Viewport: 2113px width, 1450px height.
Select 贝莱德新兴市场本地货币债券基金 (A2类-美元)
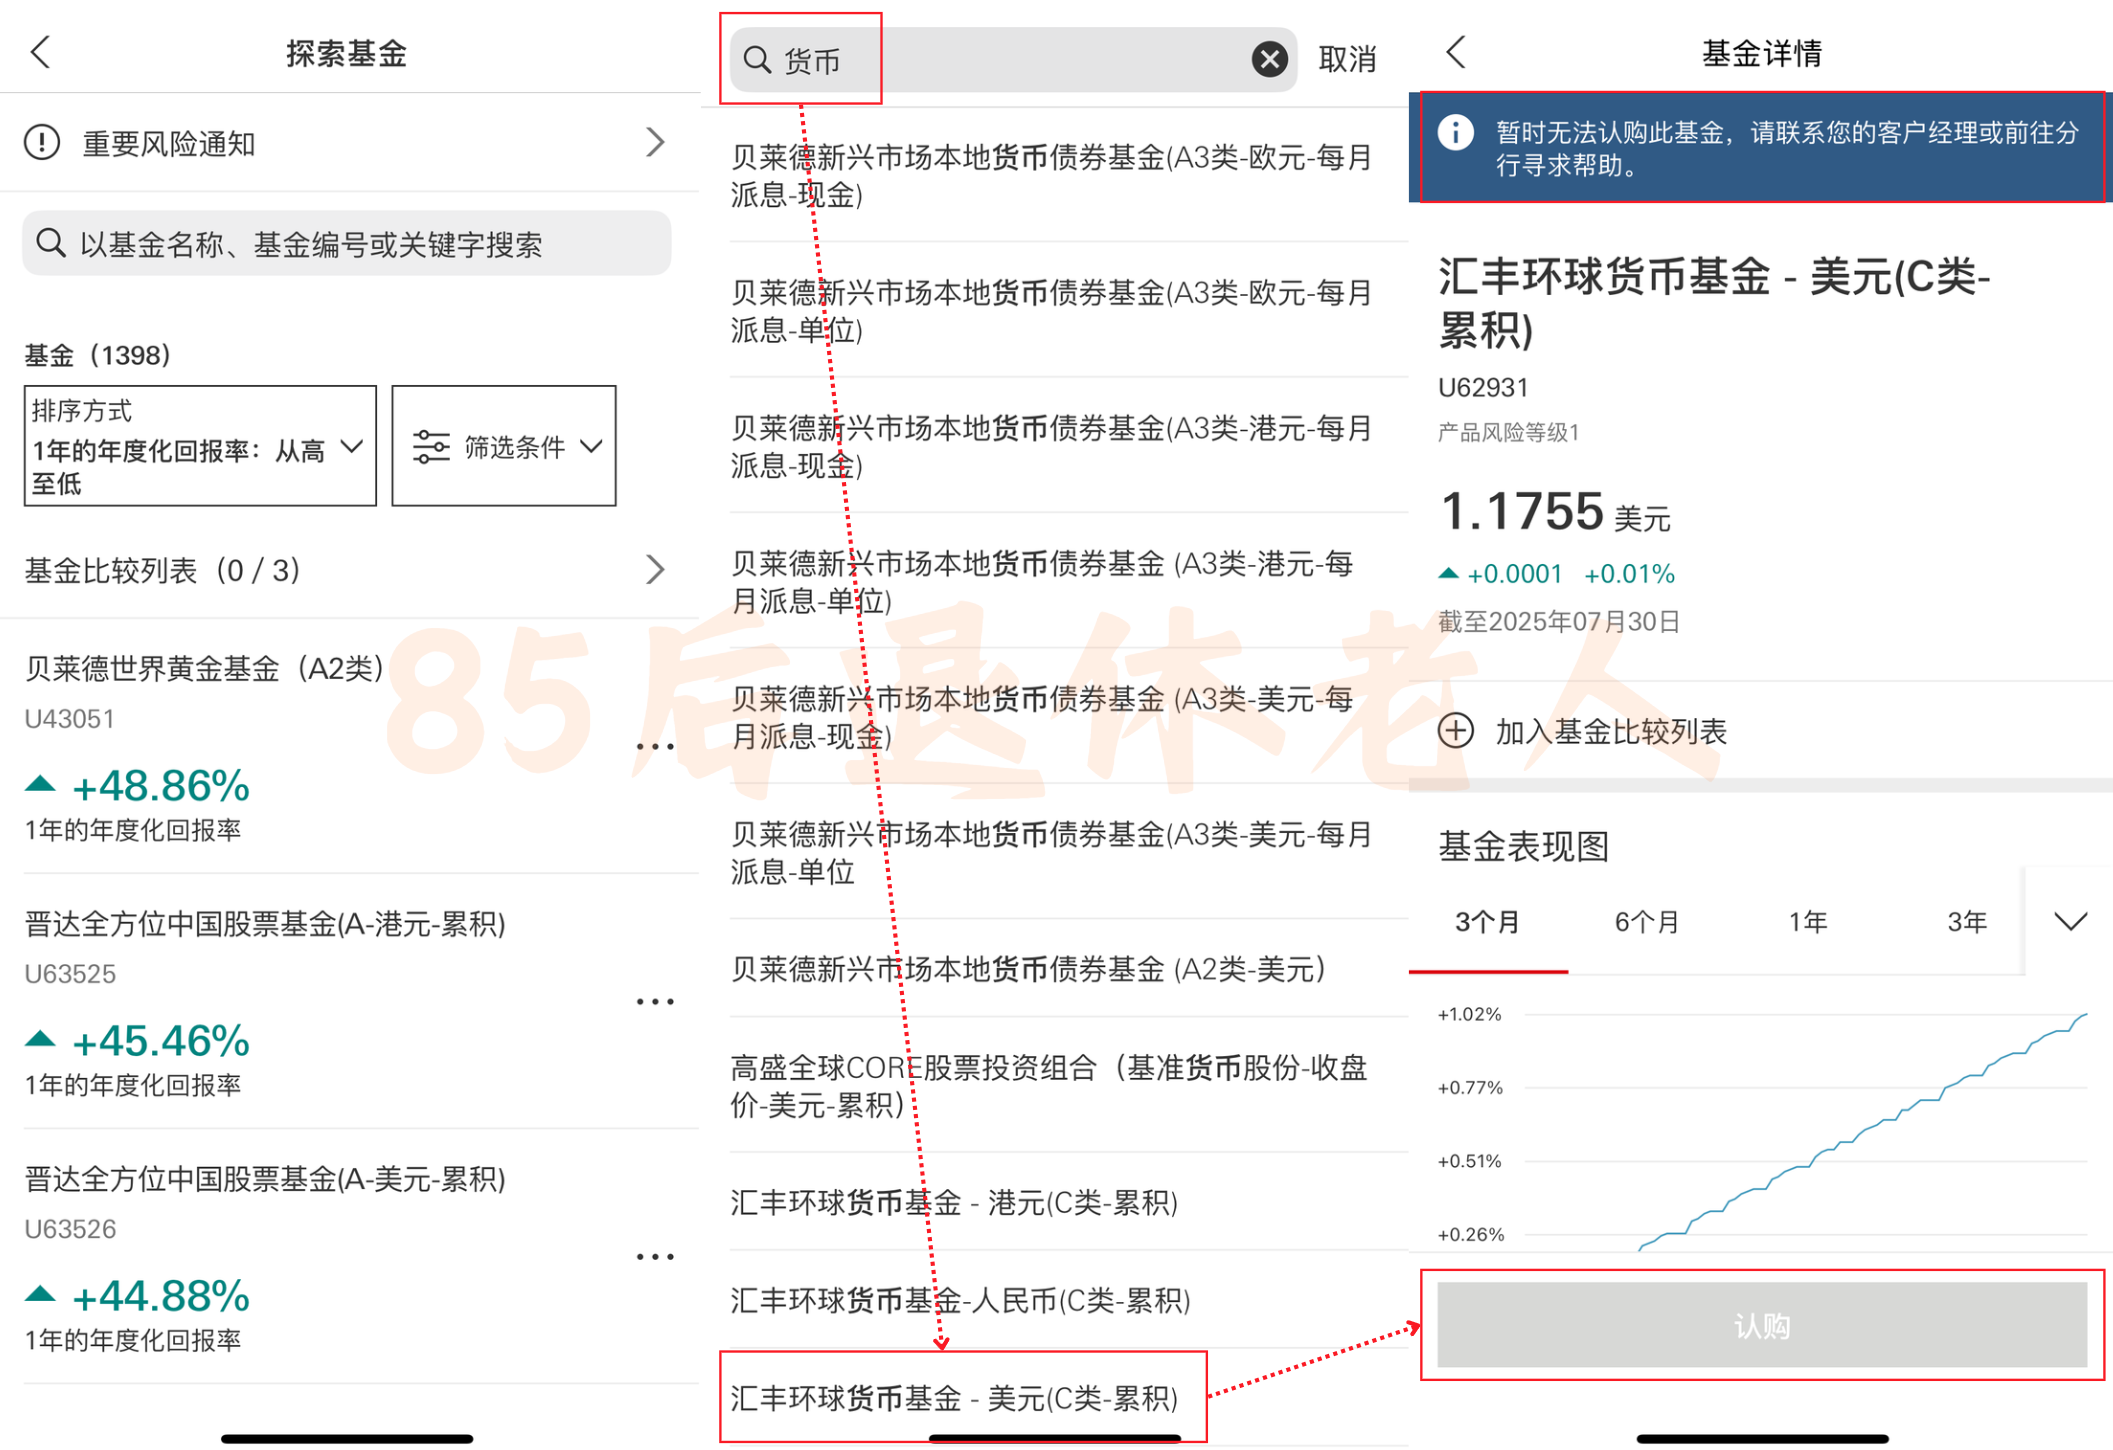pos(1029,969)
